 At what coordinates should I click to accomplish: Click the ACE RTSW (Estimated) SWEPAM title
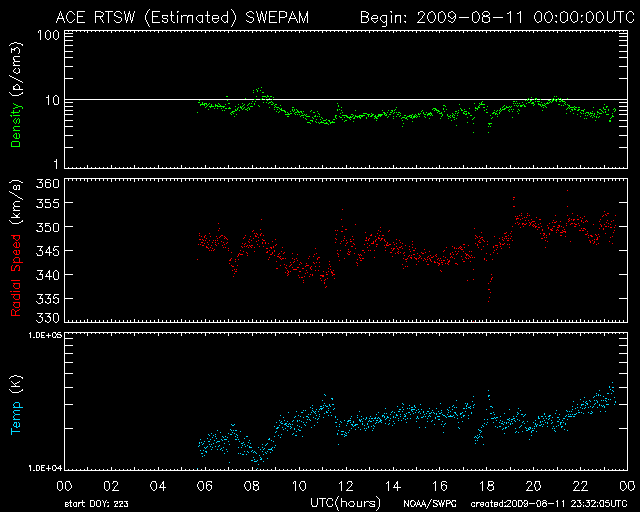[x=182, y=18]
